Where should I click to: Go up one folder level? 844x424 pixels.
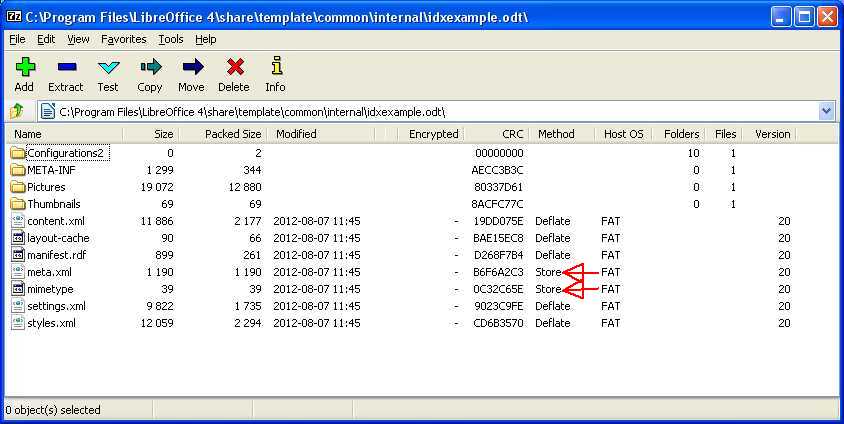tap(17, 112)
